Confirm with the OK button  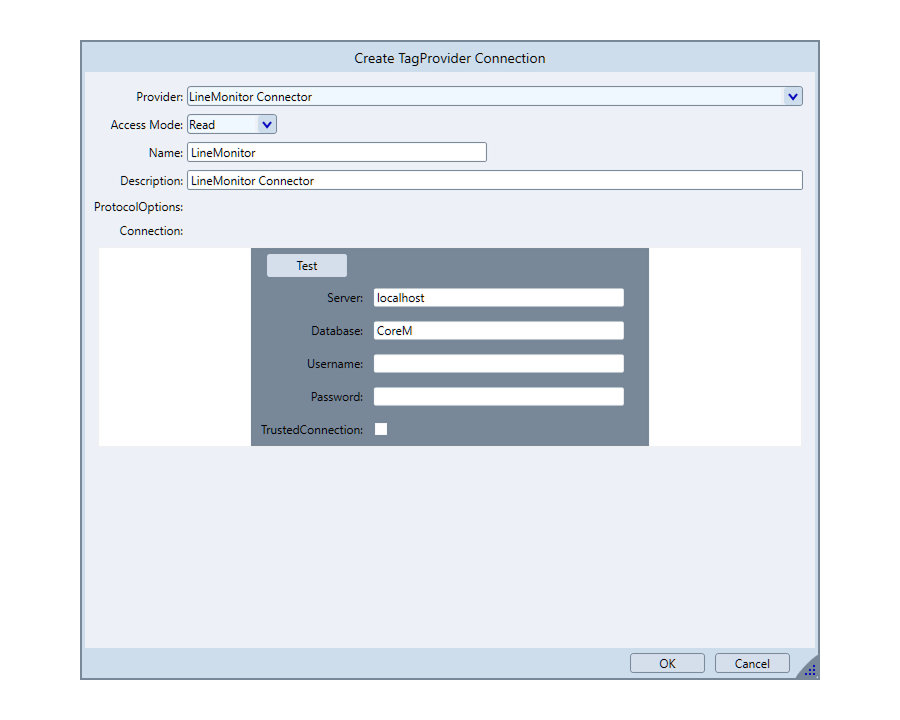click(667, 664)
